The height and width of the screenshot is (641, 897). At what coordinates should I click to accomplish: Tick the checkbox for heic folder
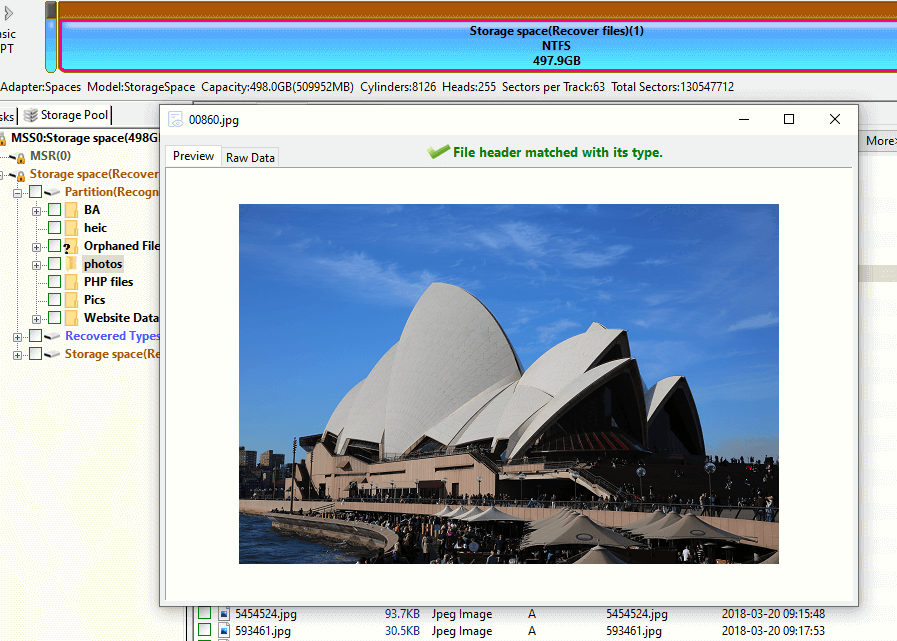pyautogui.click(x=54, y=228)
